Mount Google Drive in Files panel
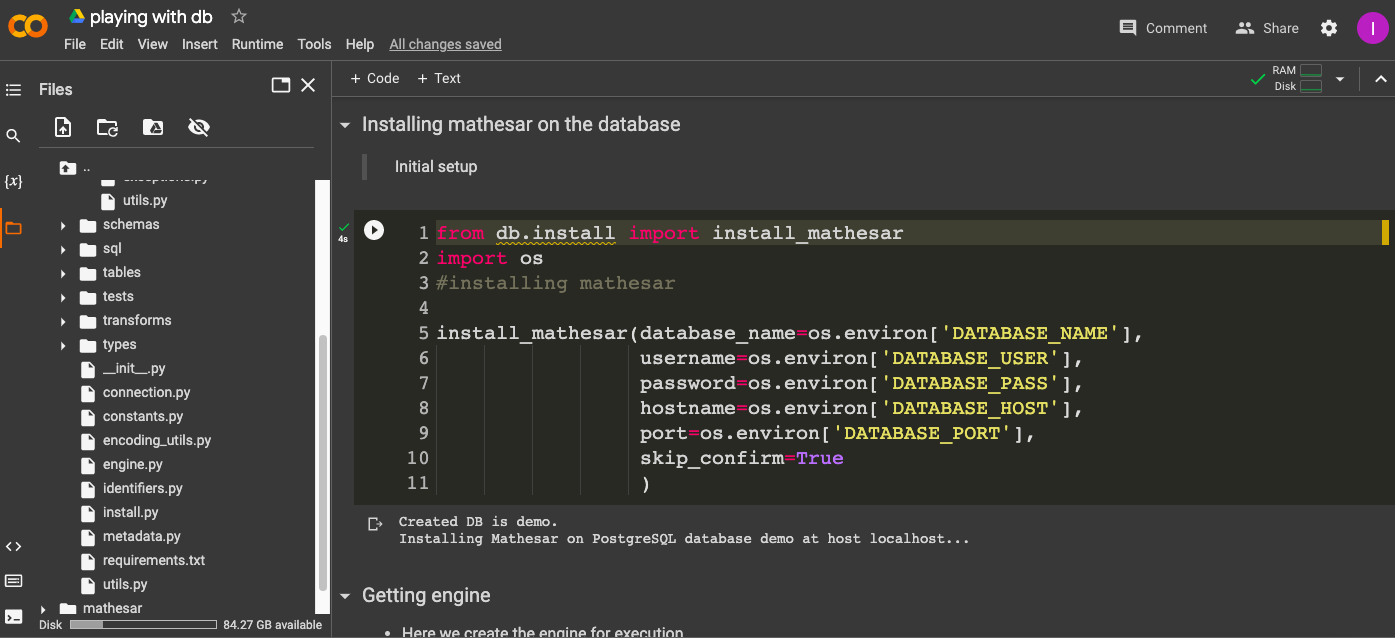Viewport: 1395px width, 638px height. point(152,127)
